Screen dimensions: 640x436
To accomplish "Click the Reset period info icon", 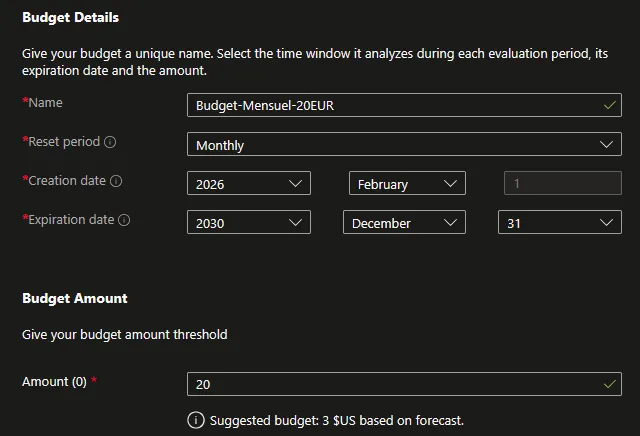I will click(x=110, y=142).
